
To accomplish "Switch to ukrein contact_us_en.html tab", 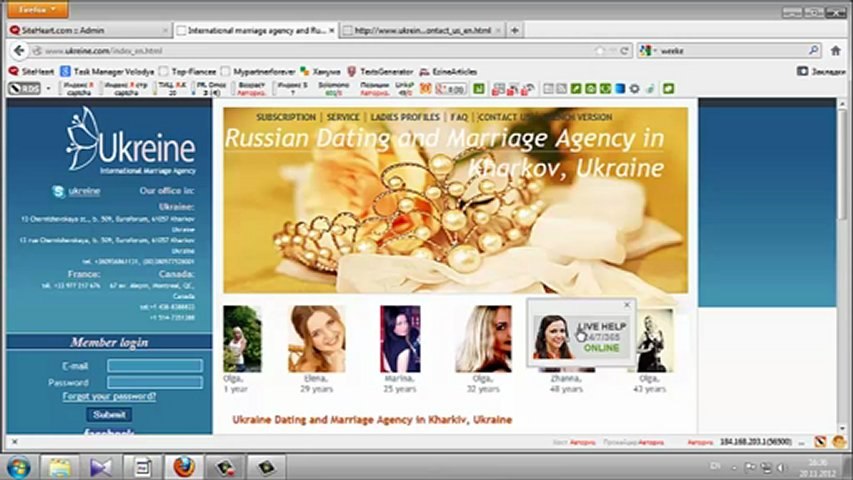I will click(422, 30).
